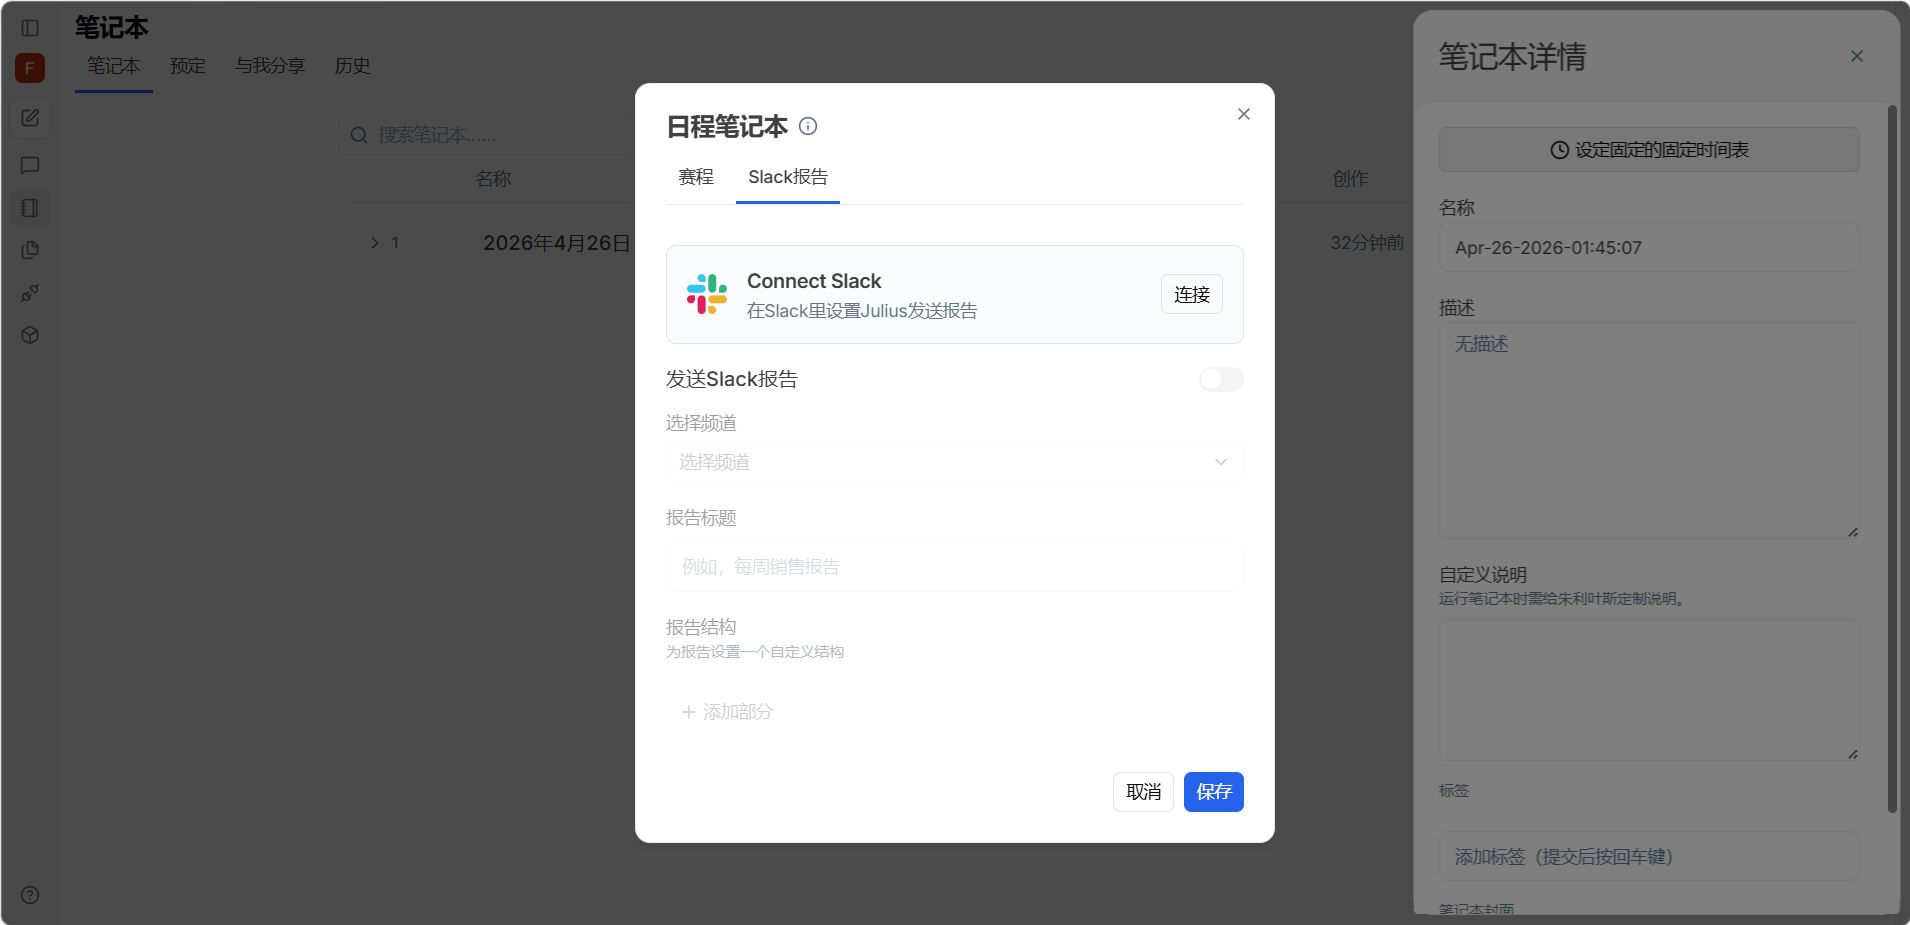Viewport: 1910px width, 925px height.
Task: Click the Connect Slack heading
Action: tap(814, 281)
